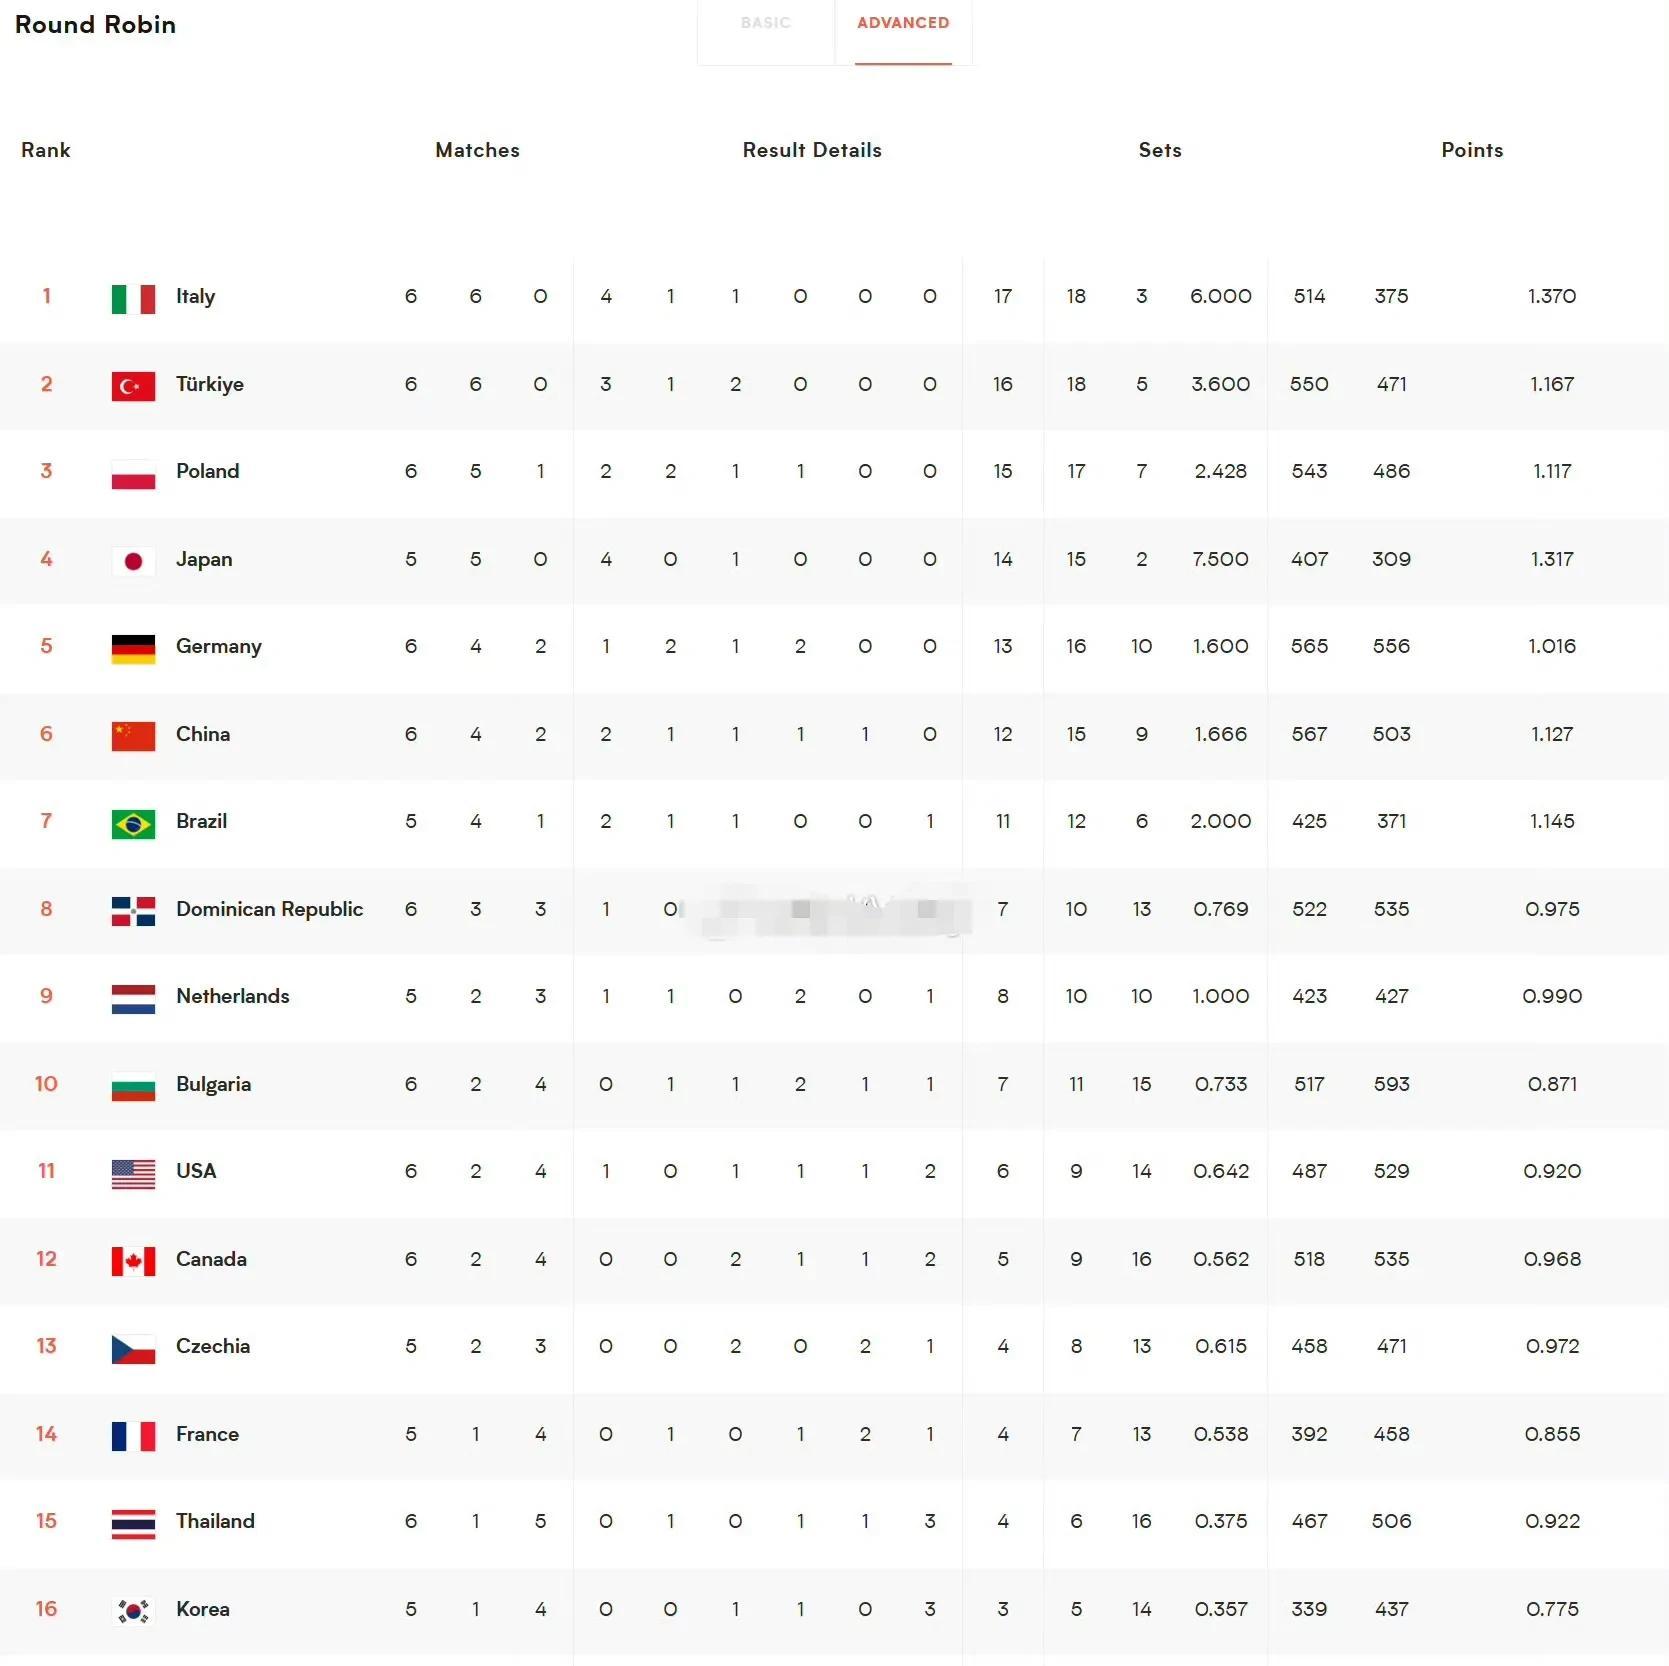
Task: Click the Japan flag icon
Action: (133, 561)
